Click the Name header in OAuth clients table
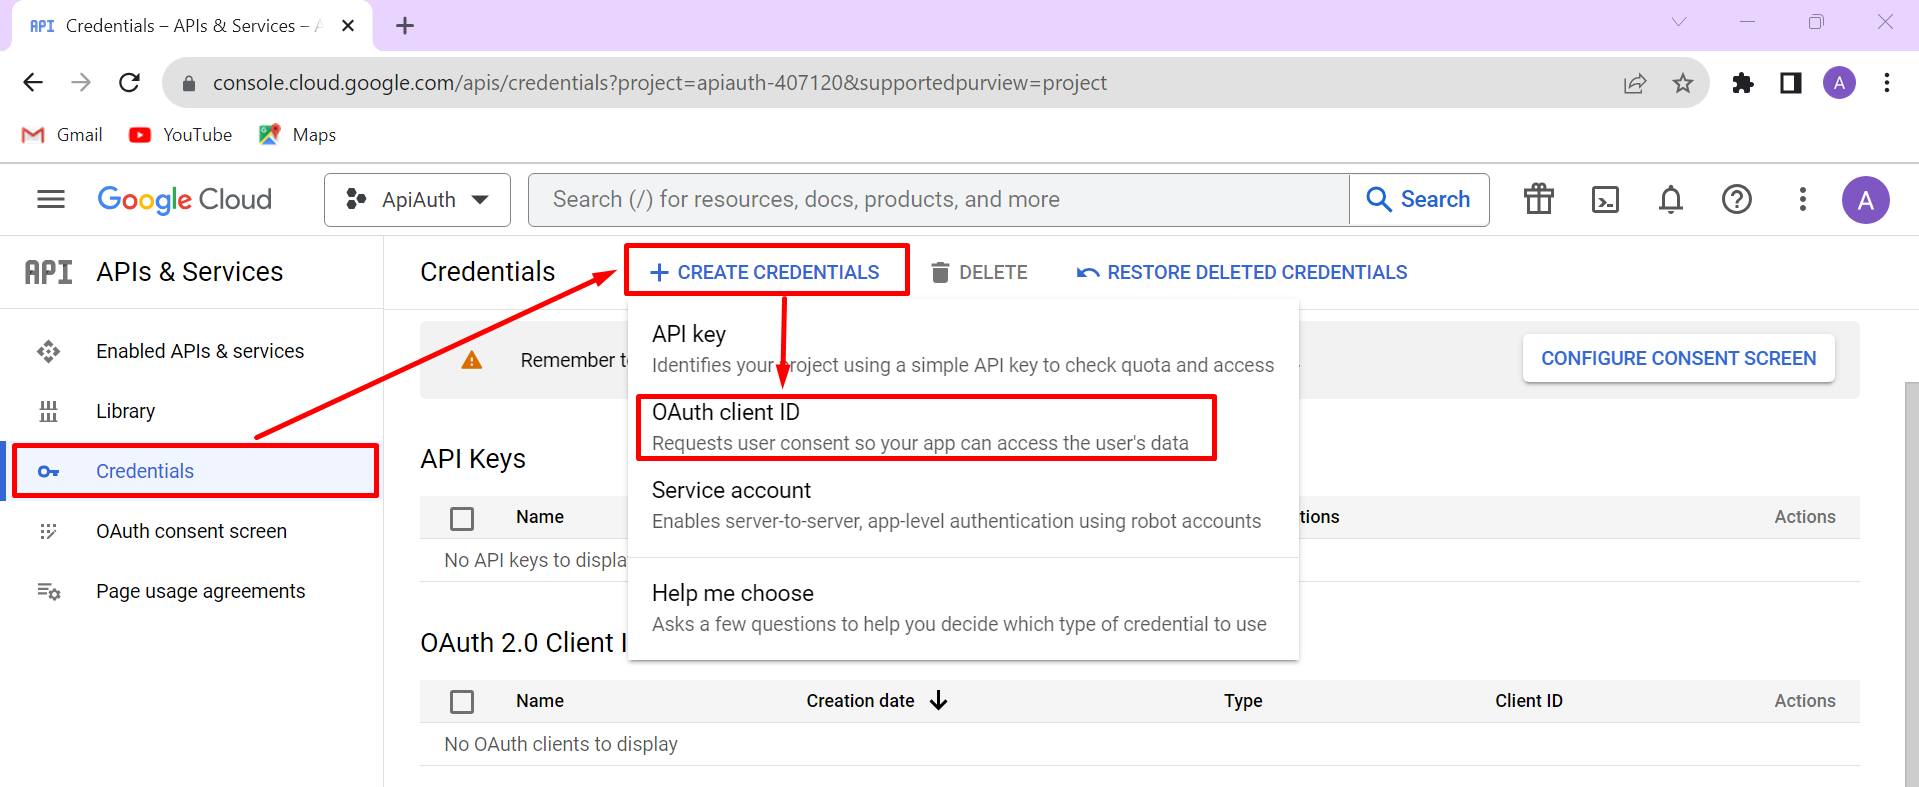Image resolution: width=1919 pixels, height=787 pixels. click(540, 701)
